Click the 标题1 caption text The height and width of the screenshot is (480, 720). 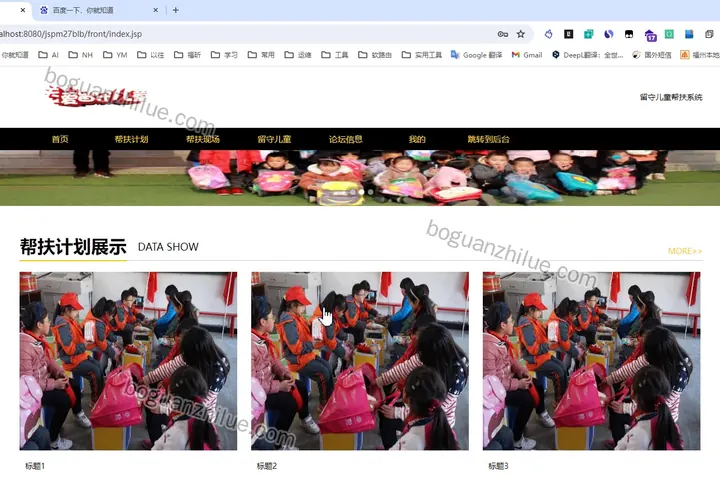click(35, 466)
